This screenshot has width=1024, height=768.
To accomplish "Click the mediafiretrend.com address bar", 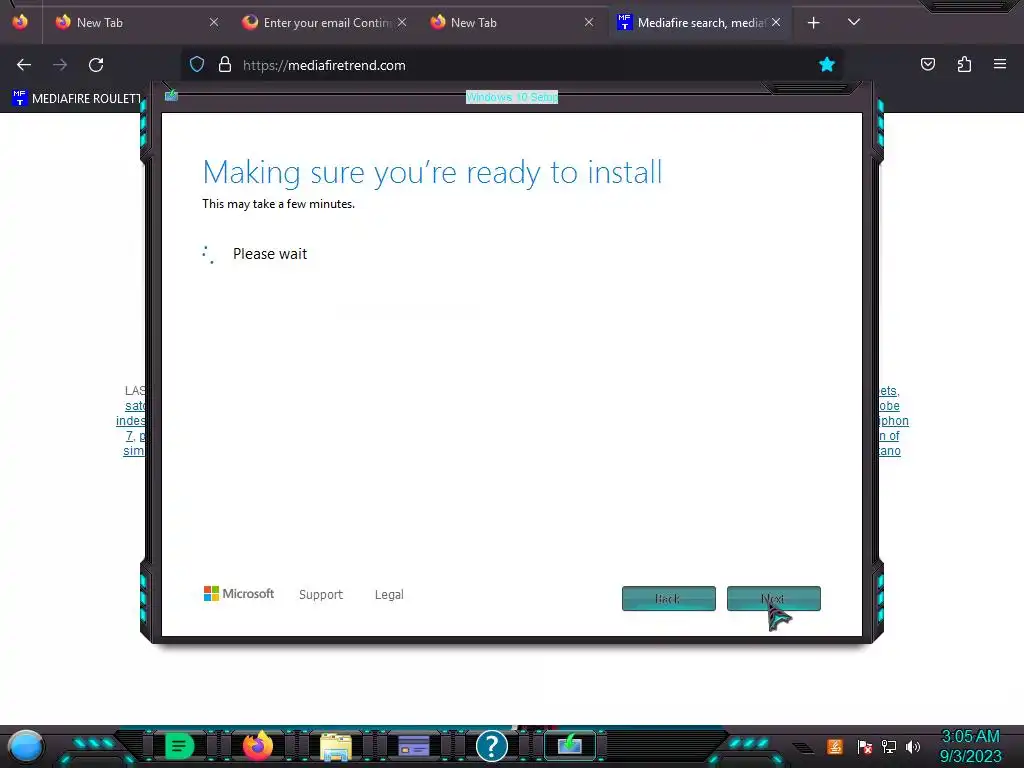I will 511,65.
